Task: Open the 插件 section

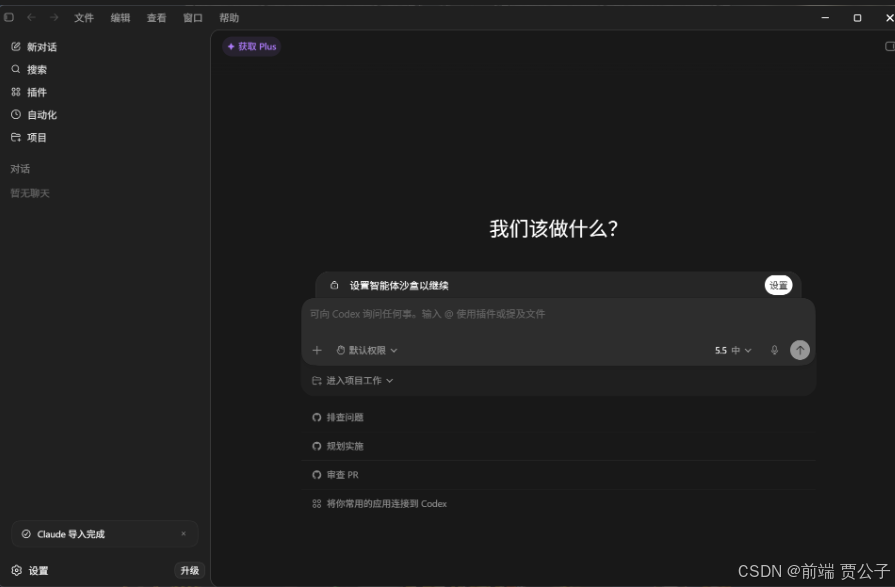Action: (29, 92)
